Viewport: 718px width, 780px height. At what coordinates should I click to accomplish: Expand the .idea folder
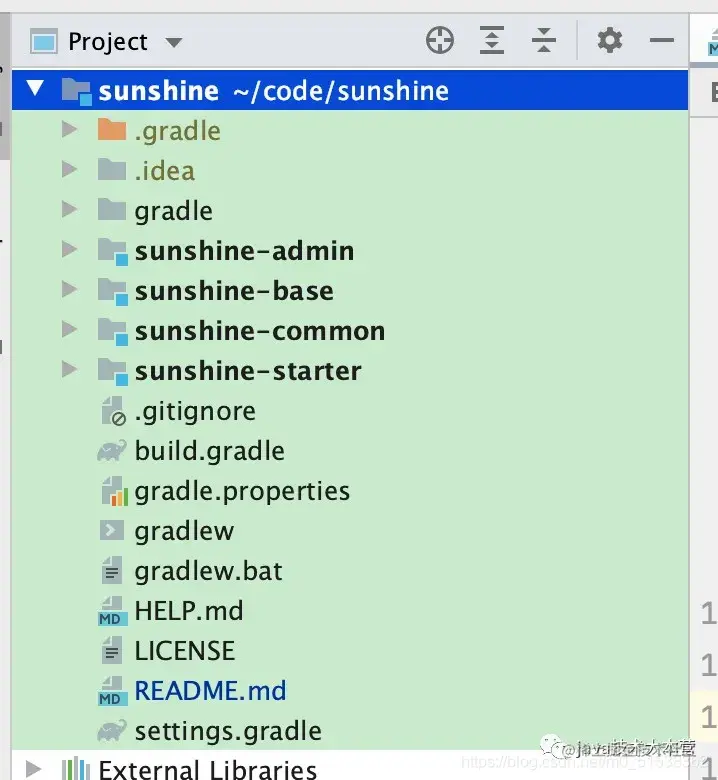click(x=69, y=169)
